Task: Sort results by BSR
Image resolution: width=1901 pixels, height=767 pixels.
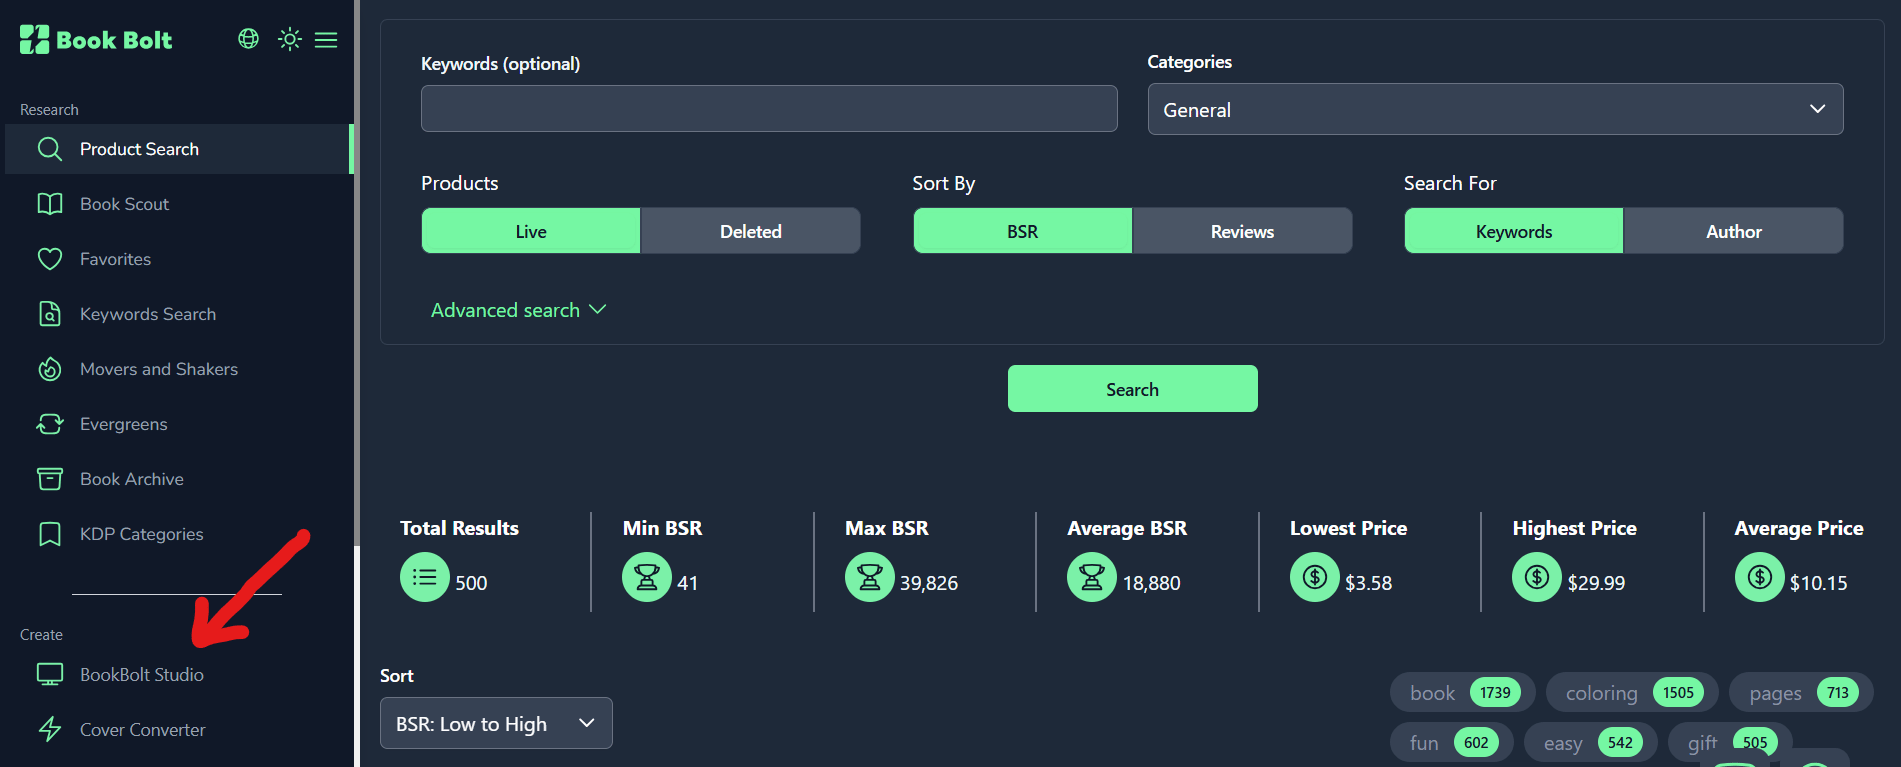Action: [1022, 231]
